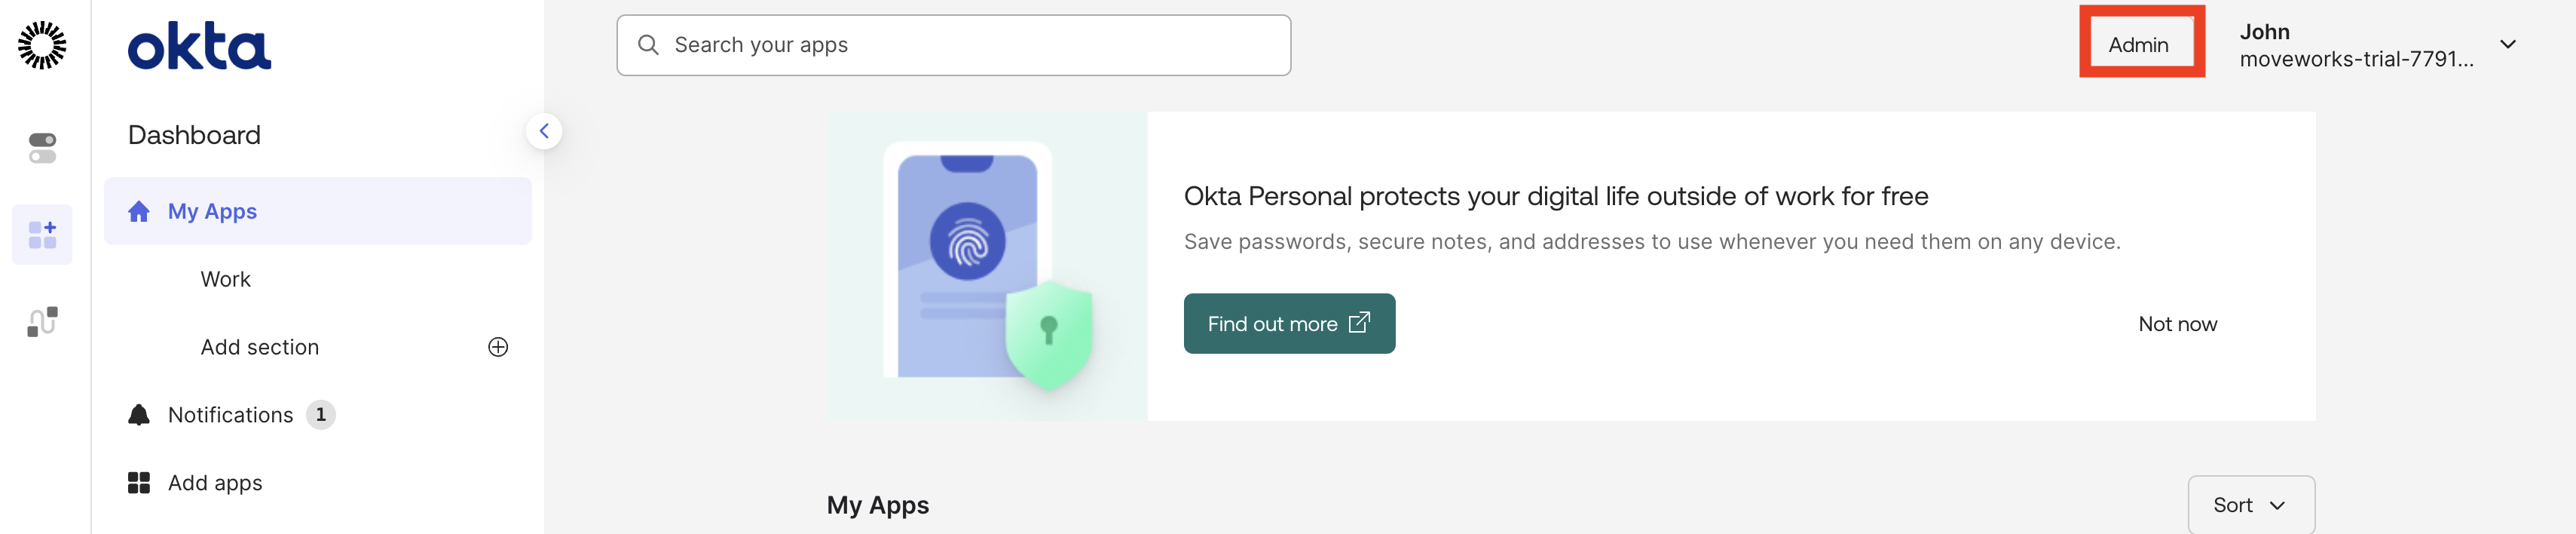Click the home icon next to My Apps
Viewport: 2576px width, 534px height.
coord(139,211)
